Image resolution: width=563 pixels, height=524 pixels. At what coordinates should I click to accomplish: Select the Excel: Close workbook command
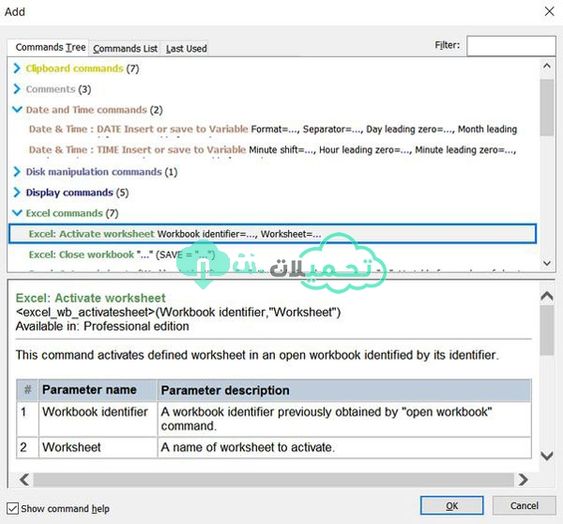click(122, 255)
